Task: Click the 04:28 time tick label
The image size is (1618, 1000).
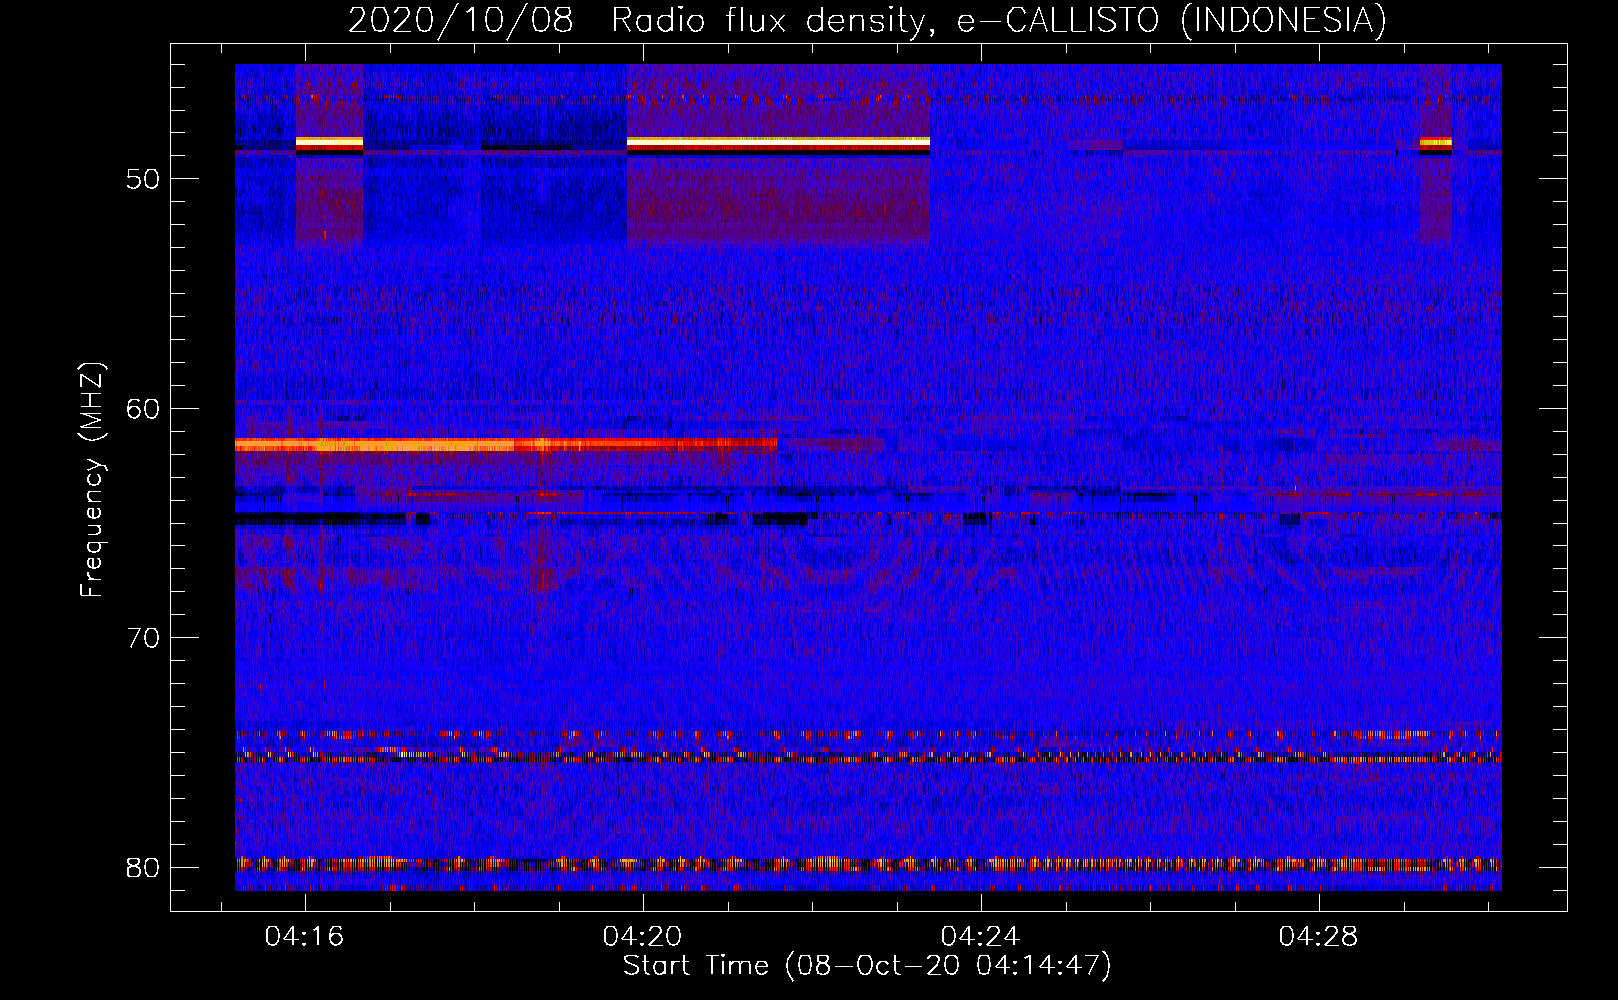Action: pyautogui.click(x=1318, y=936)
